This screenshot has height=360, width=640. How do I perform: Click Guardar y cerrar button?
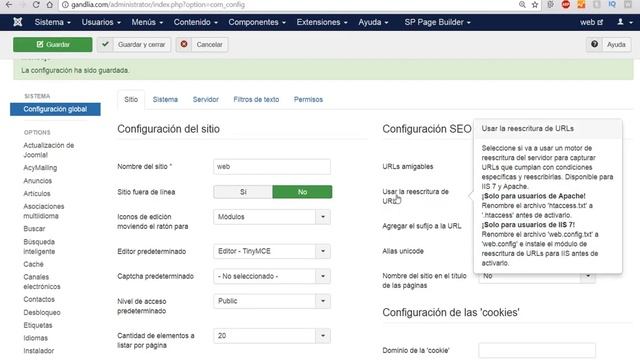[x=134, y=44]
